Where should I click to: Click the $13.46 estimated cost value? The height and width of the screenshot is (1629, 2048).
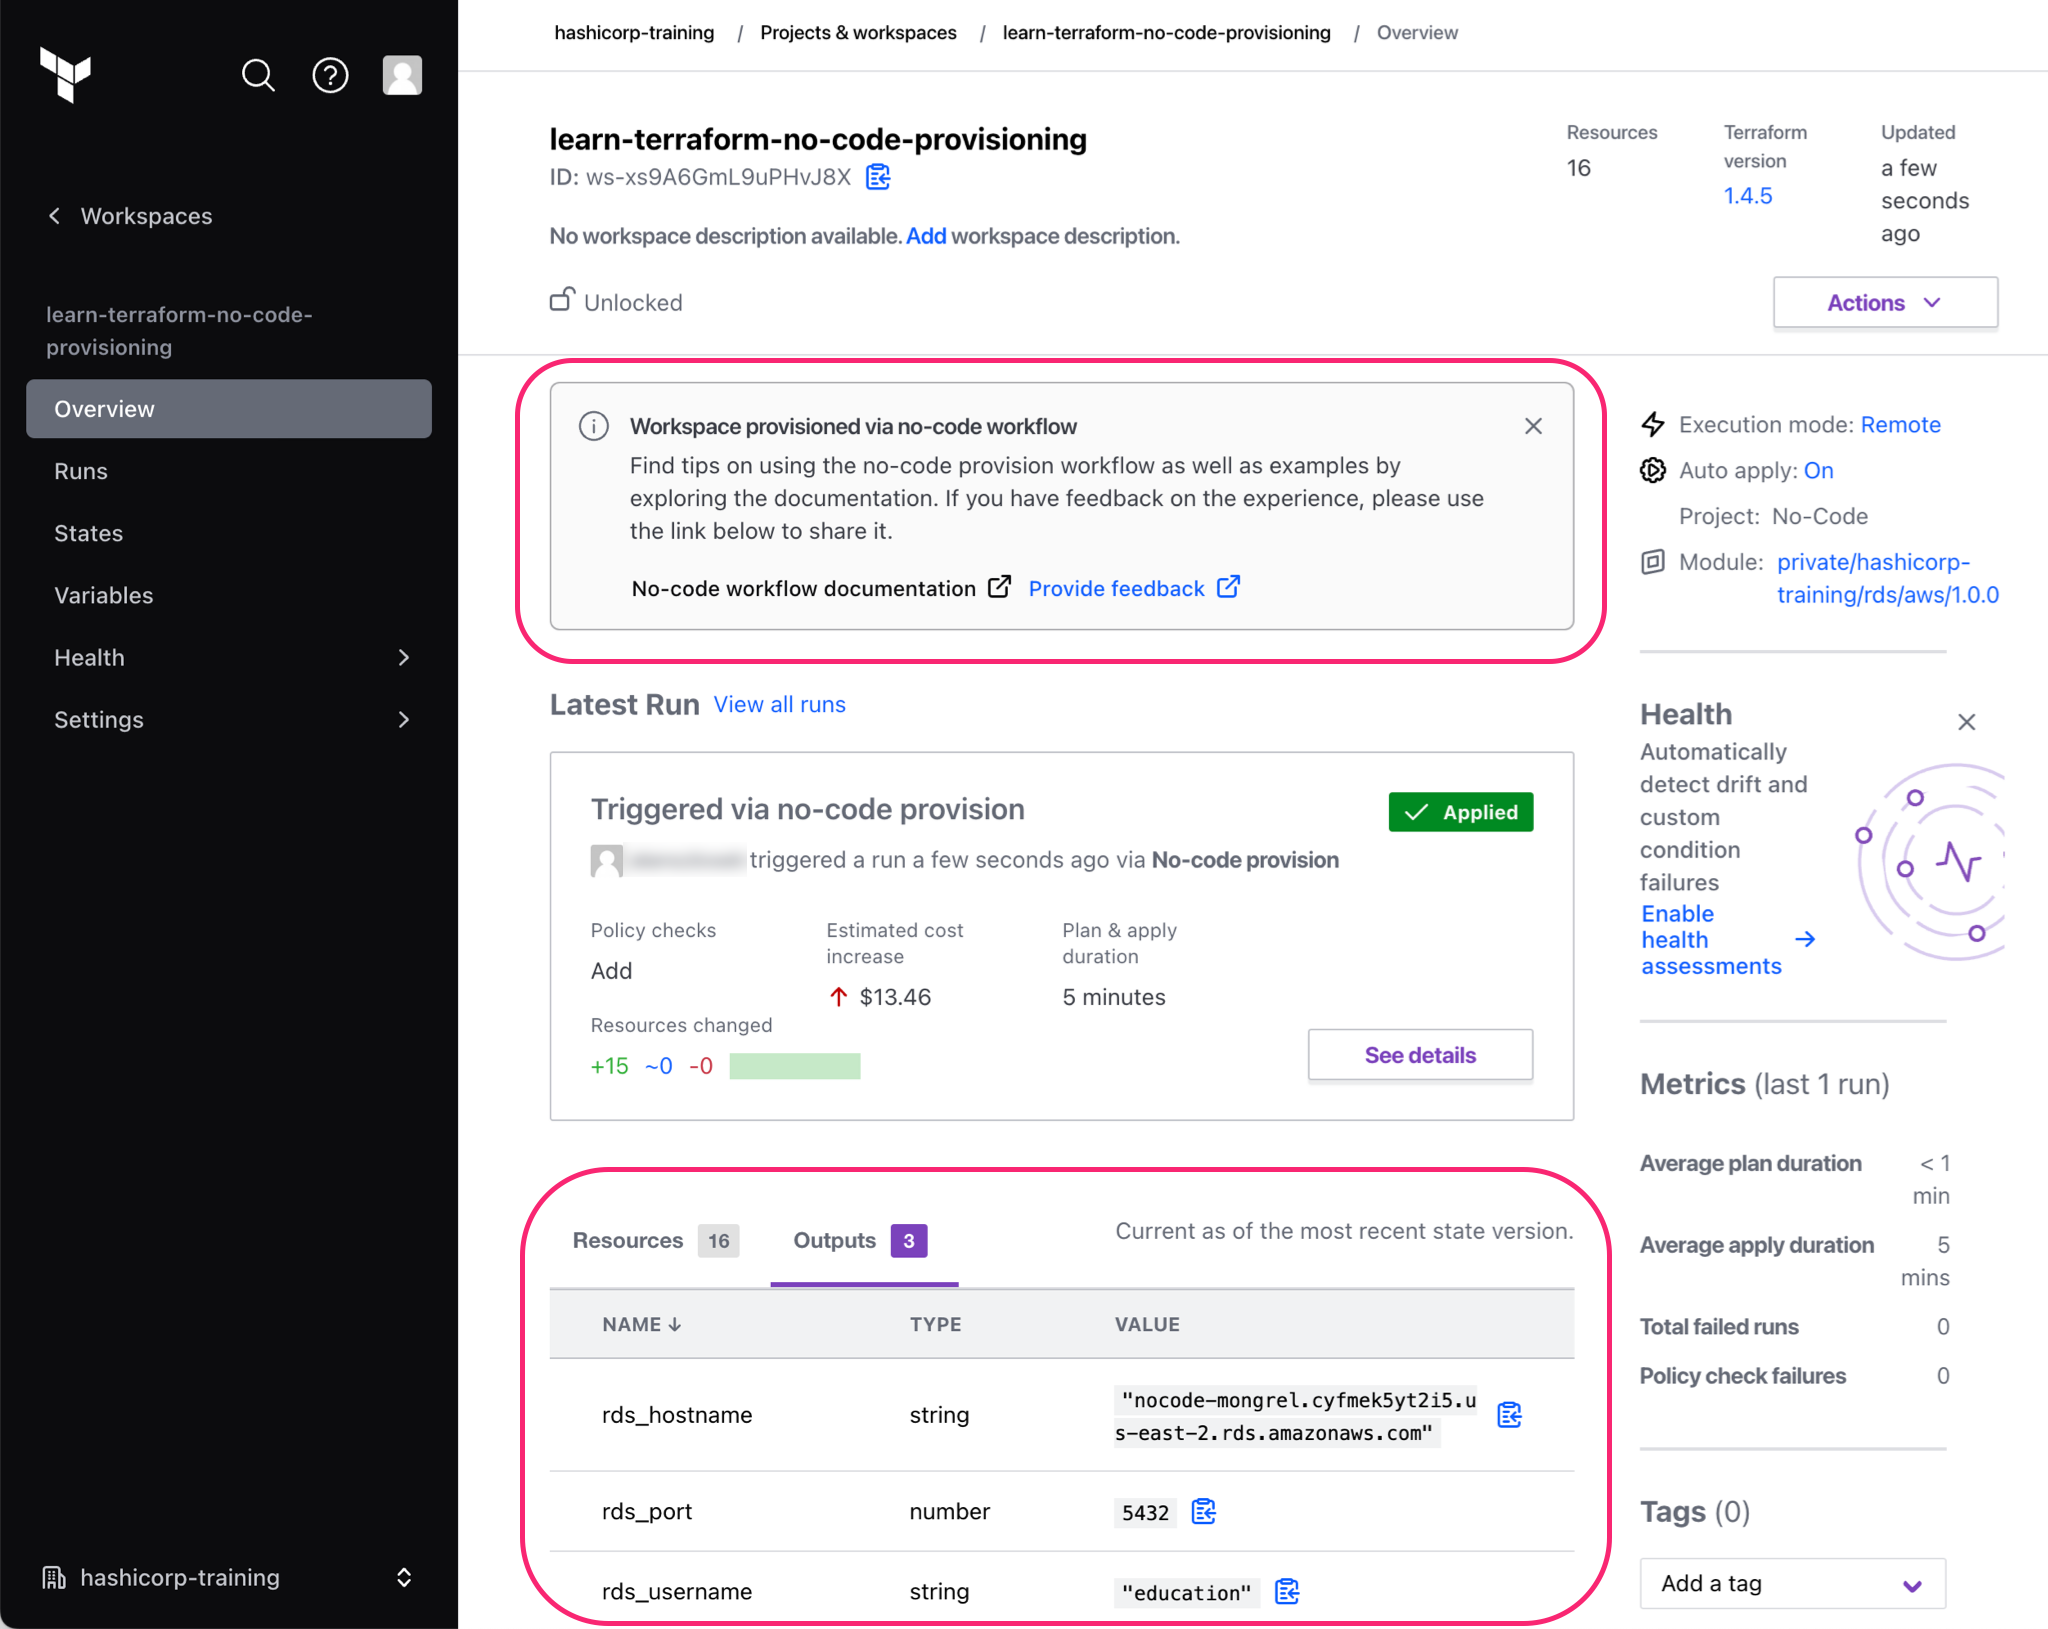tap(895, 997)
